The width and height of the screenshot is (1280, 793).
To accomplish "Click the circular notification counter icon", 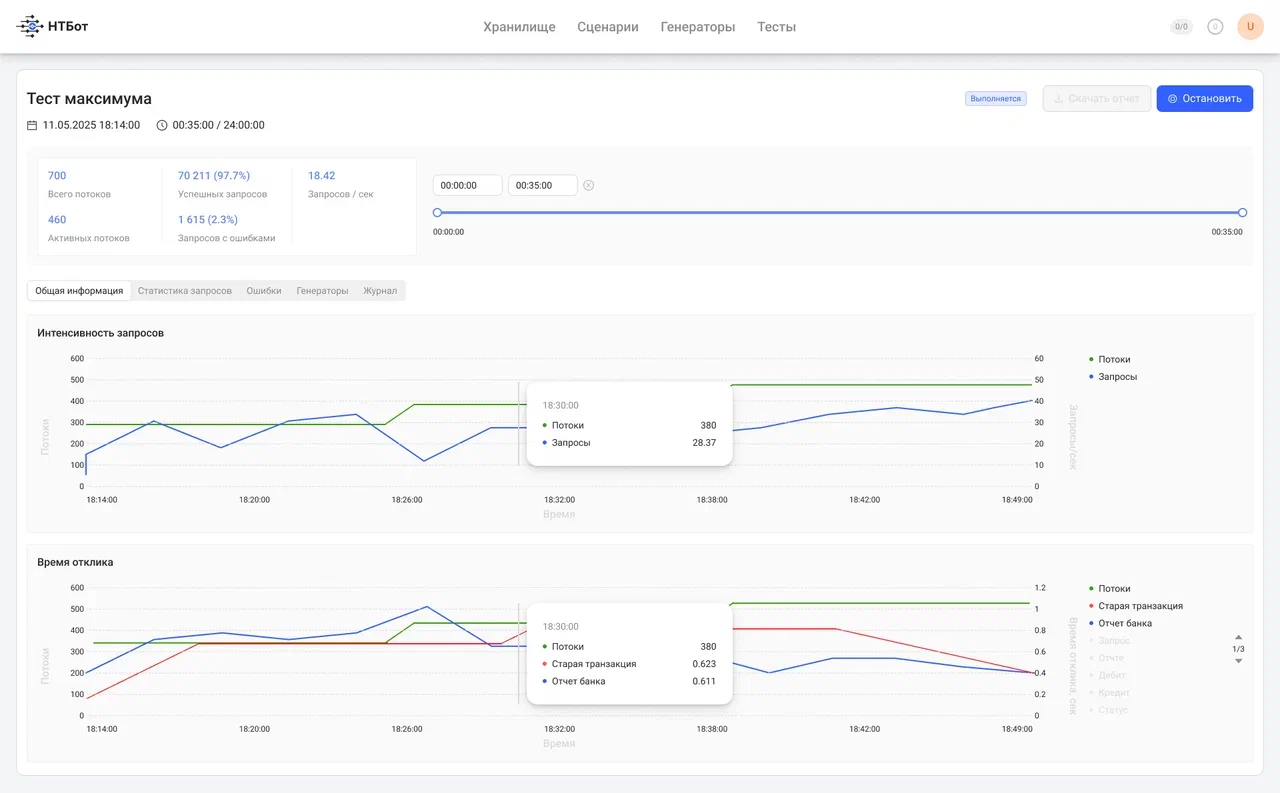I will click(x=1215, y=27).
